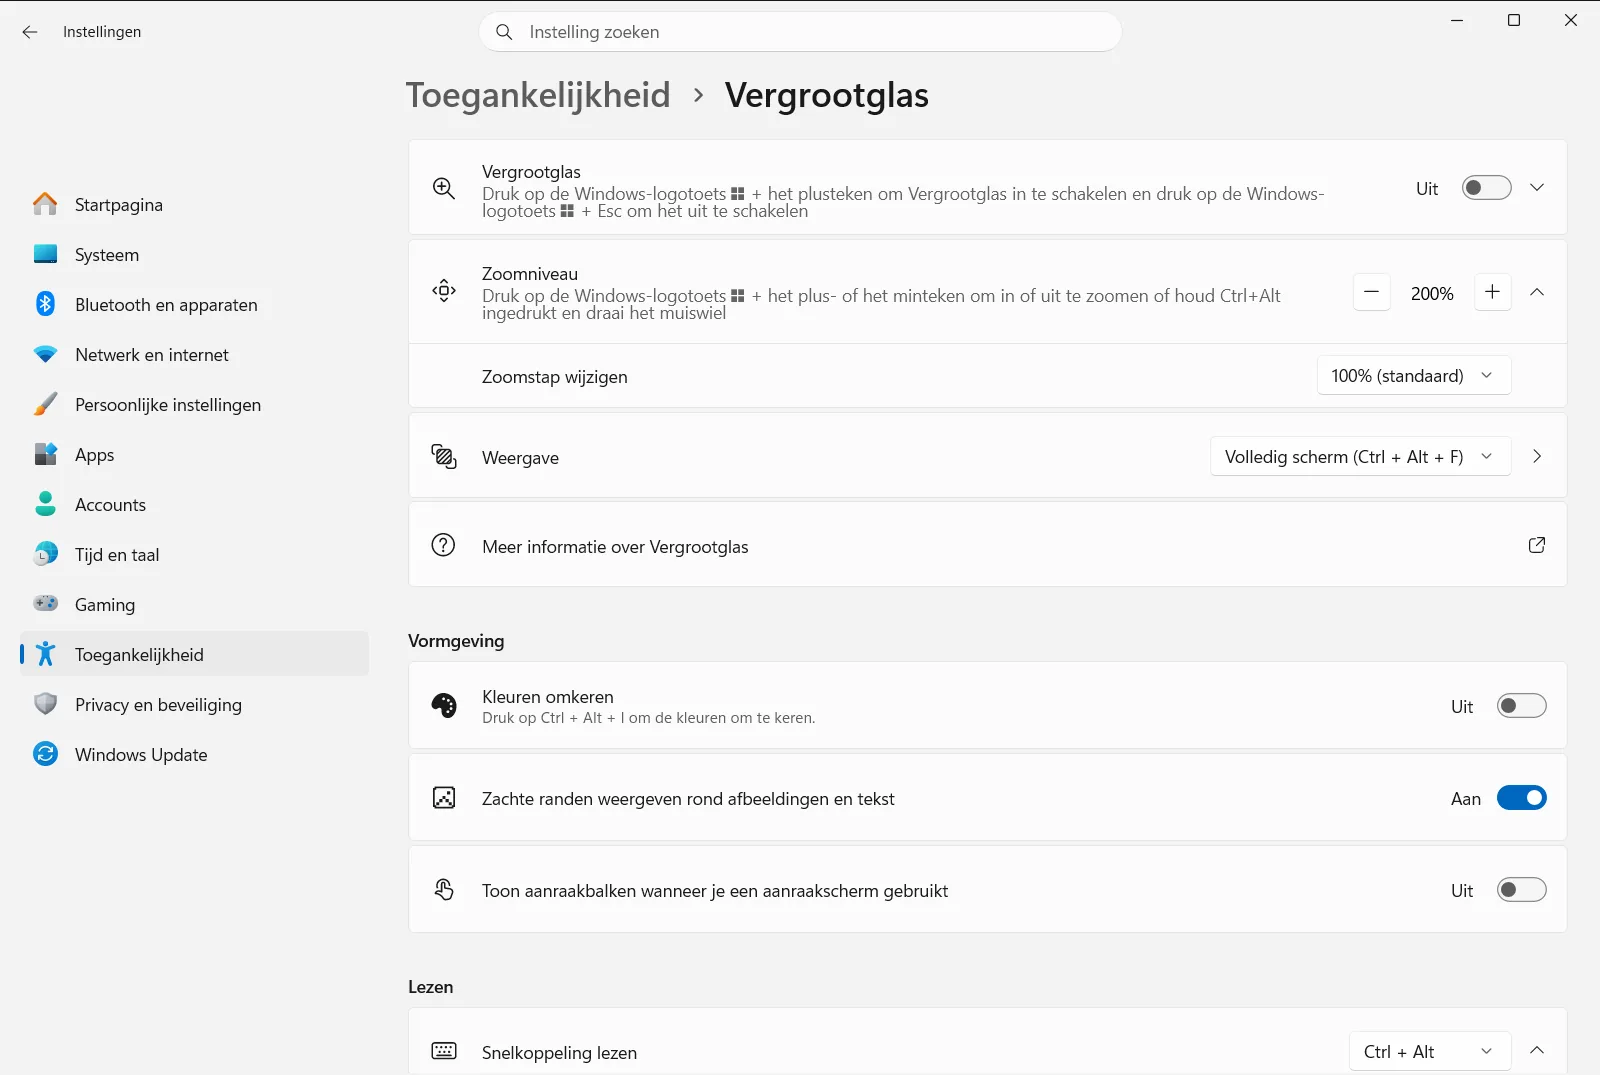Click the Tijd en taal globe icon
This screenshot has height=1075, width=1600.
click(45, 554)
